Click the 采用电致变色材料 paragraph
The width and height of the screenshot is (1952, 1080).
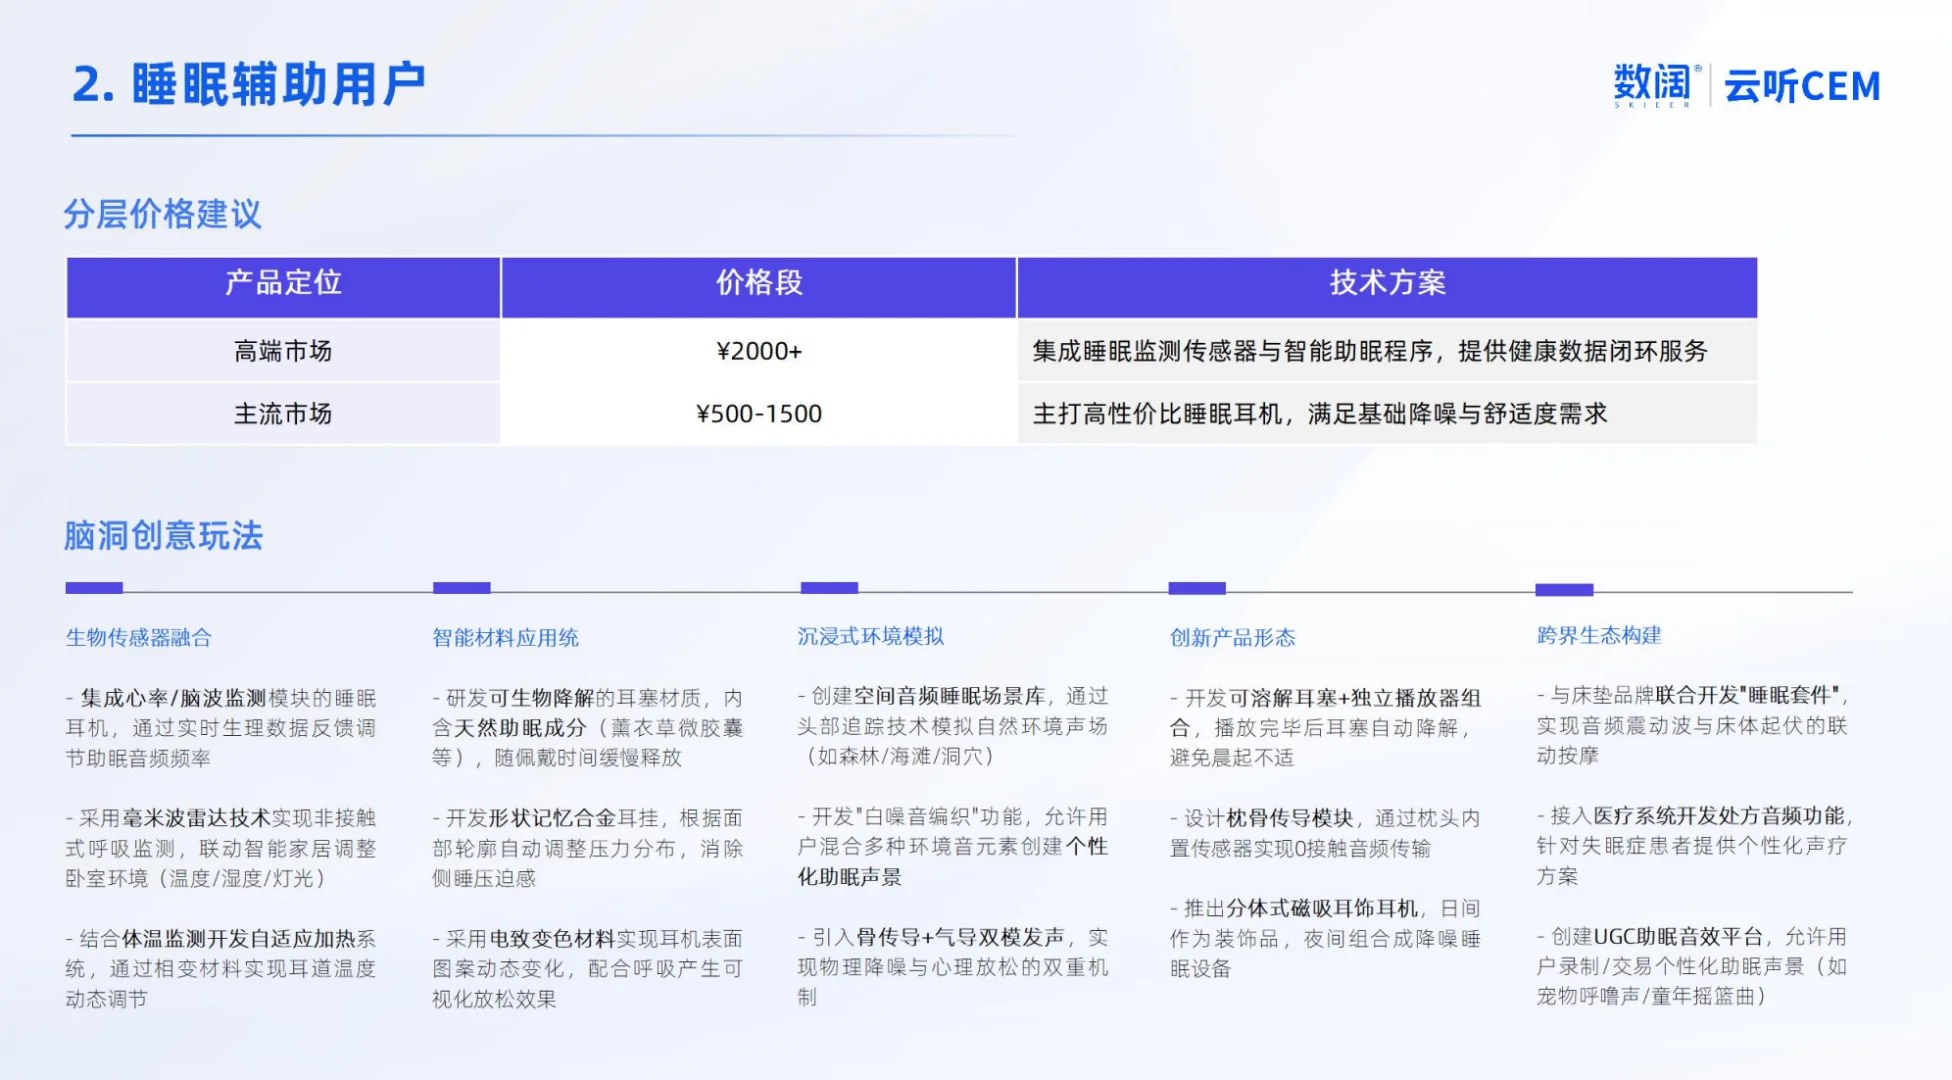coord(588,968)
